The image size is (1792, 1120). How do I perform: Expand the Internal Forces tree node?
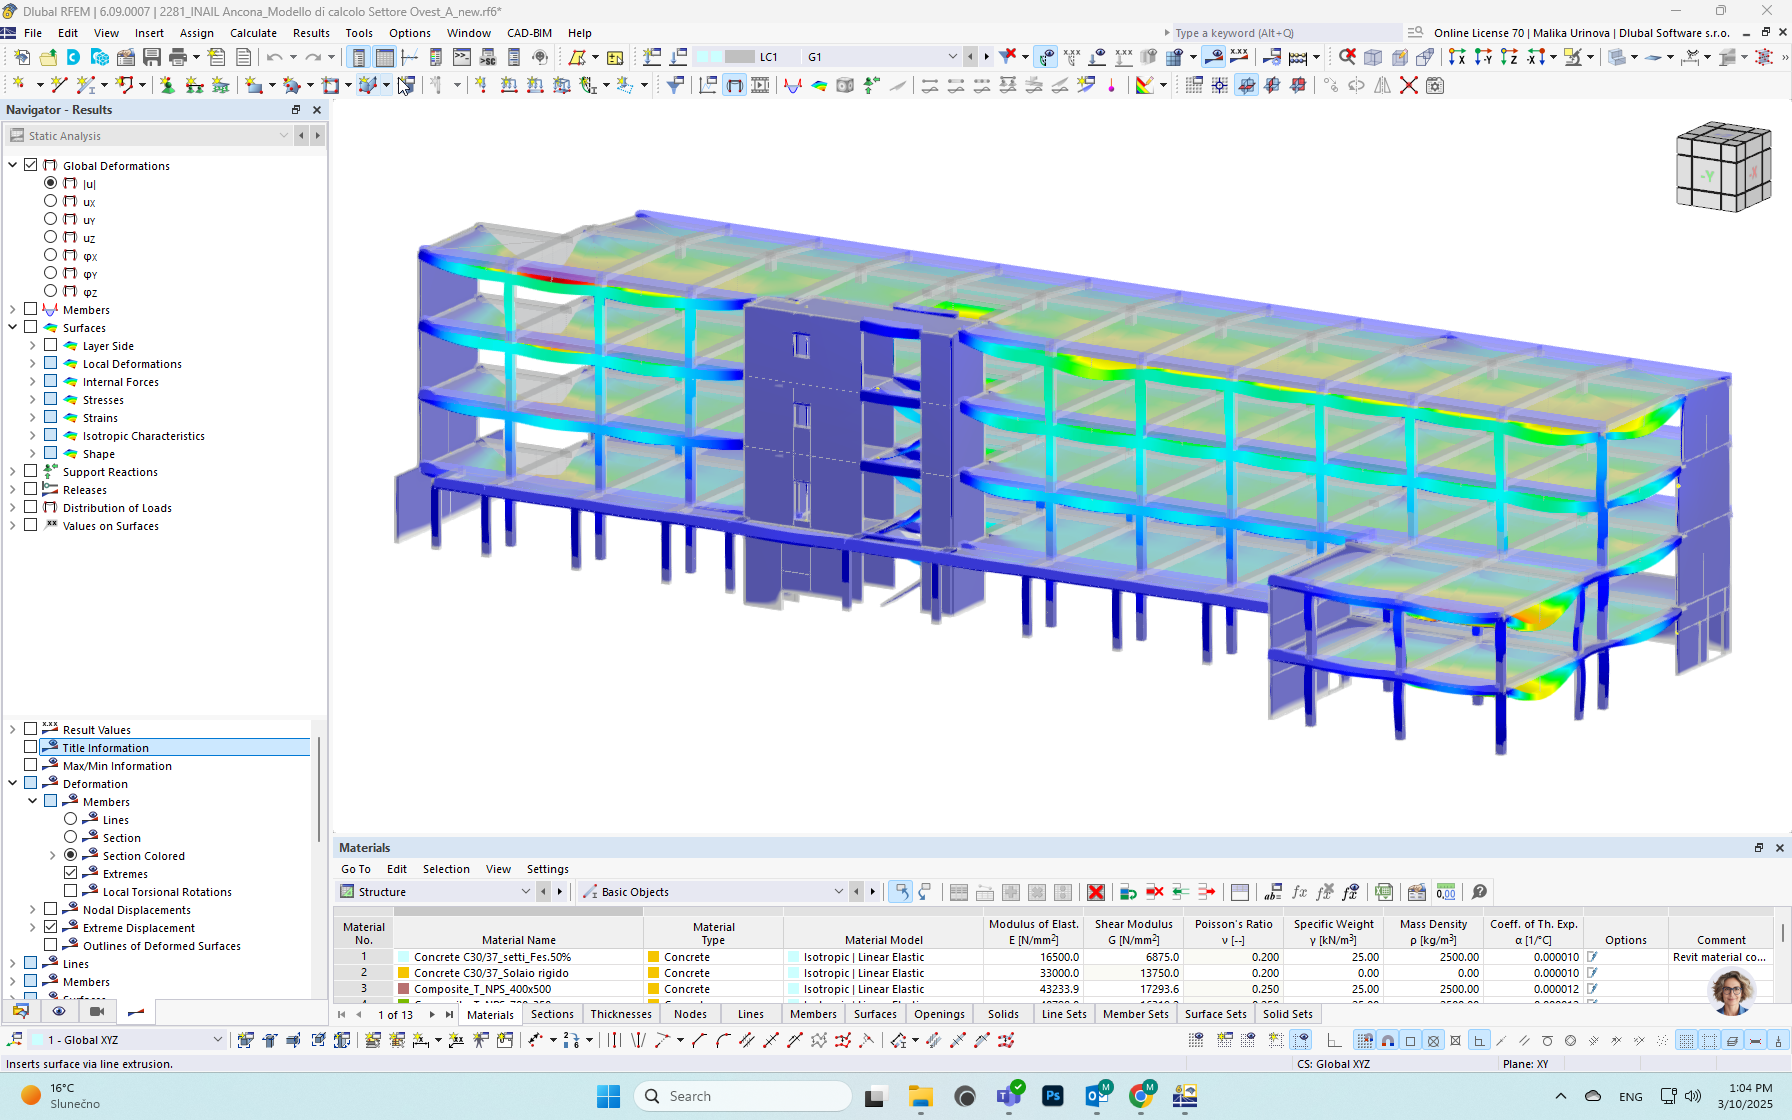pyautogui.click(x=31, y=381)
